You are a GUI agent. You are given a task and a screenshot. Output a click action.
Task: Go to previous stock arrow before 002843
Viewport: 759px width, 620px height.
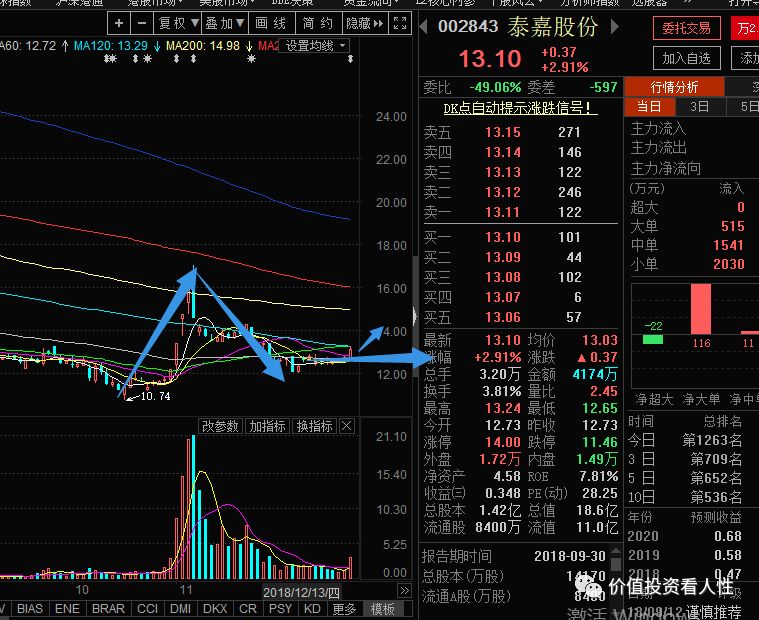click(424, 26)
